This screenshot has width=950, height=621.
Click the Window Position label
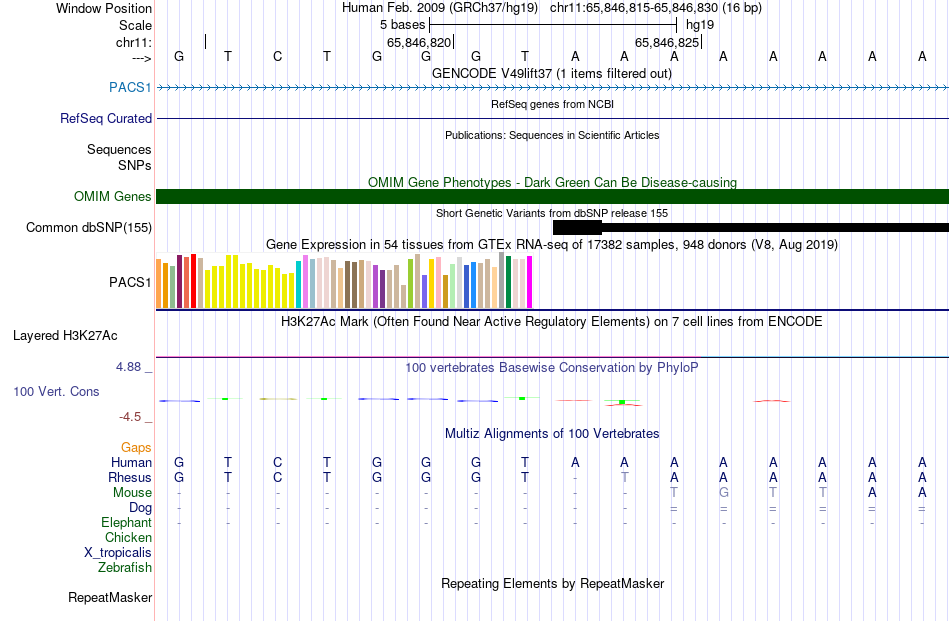point(104,8)
